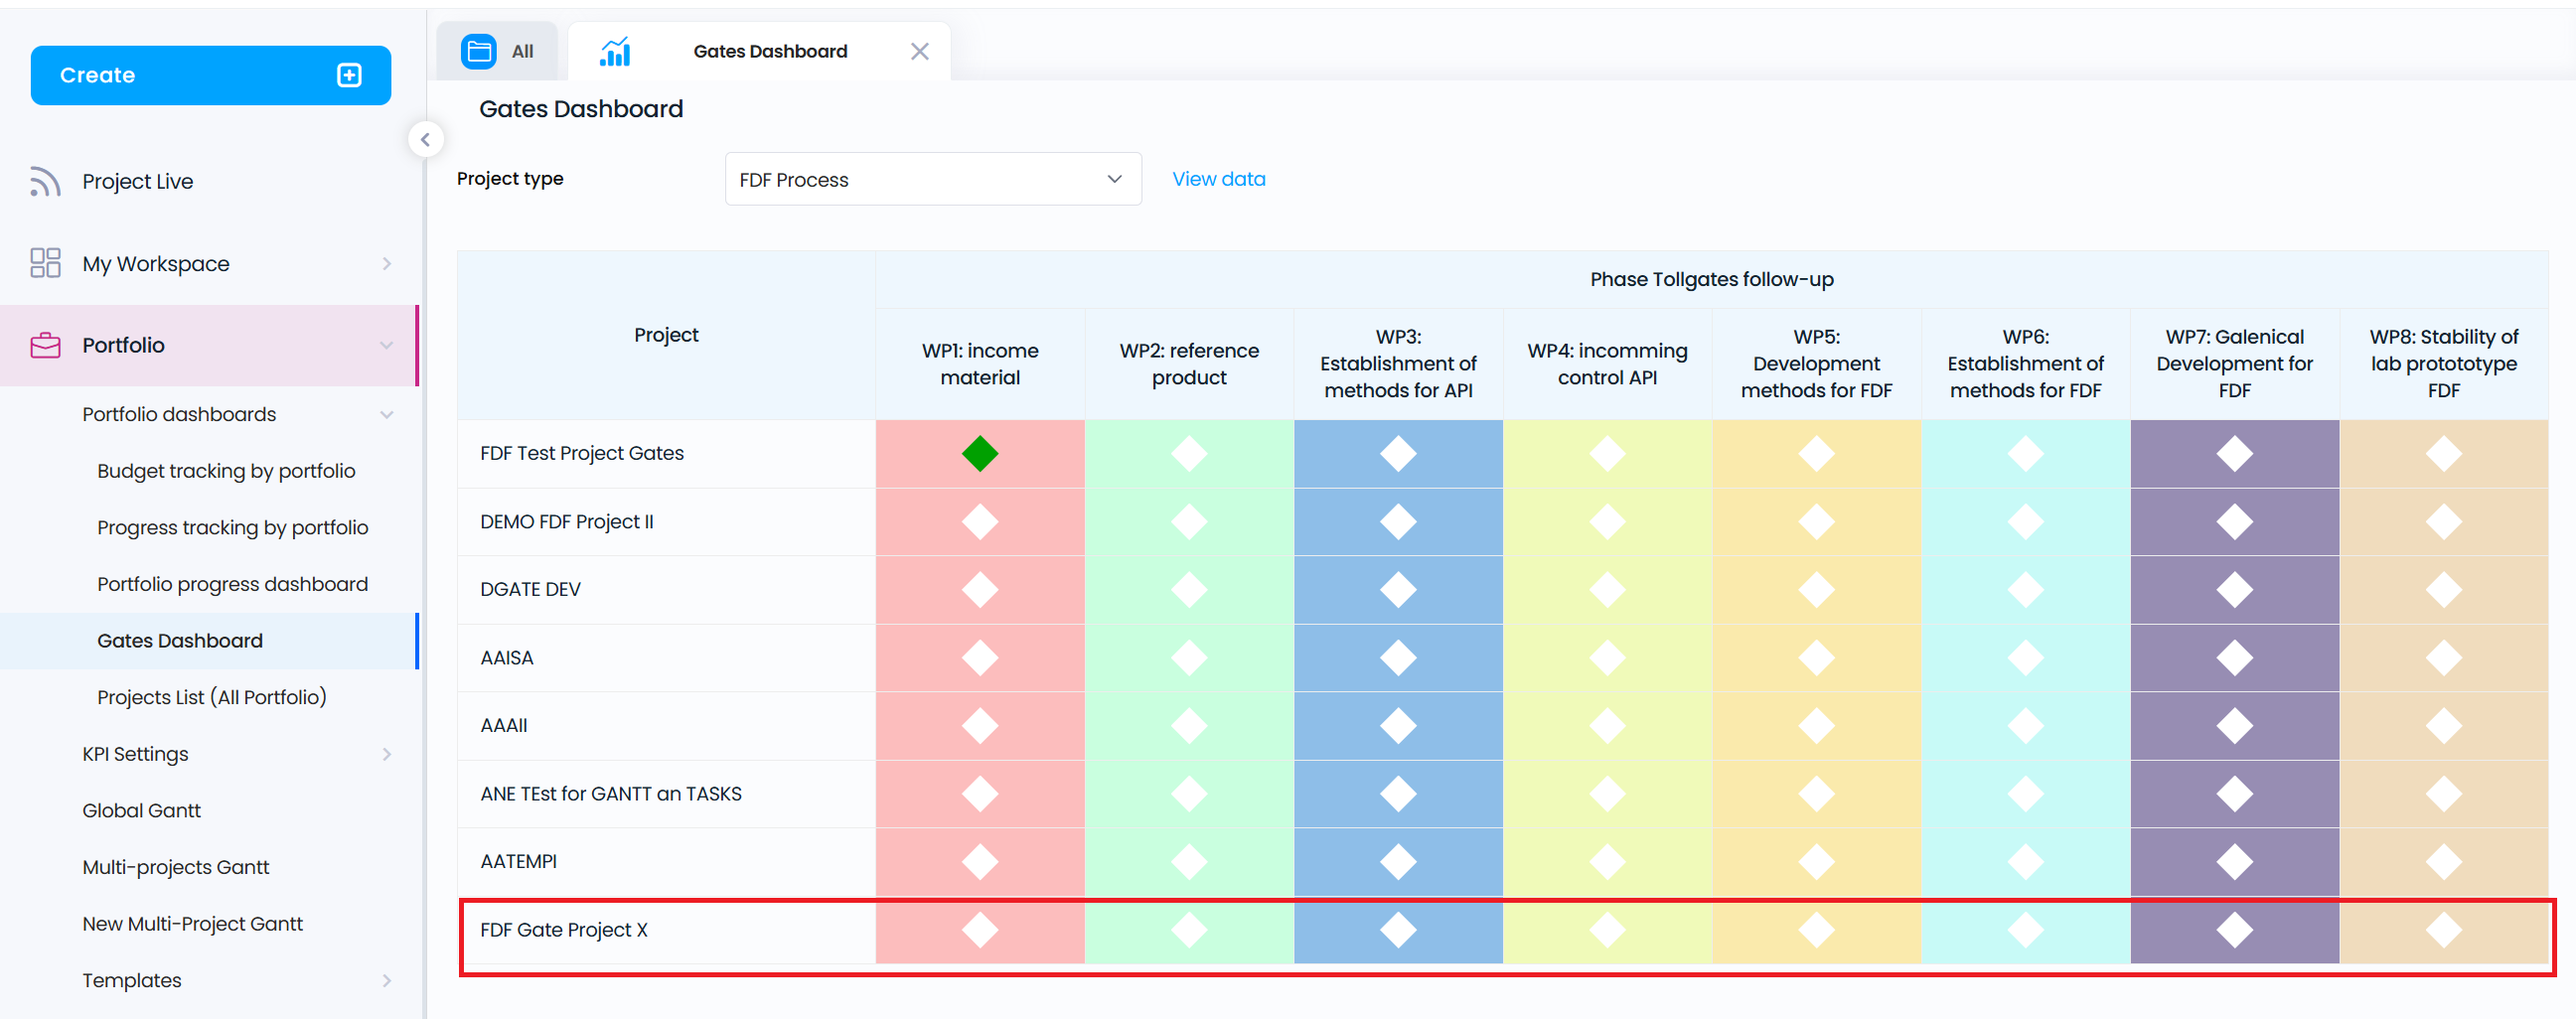Click the Project Live feed icon
This screenshot has width=2576, height=1019.
click(x=45, y=181)
